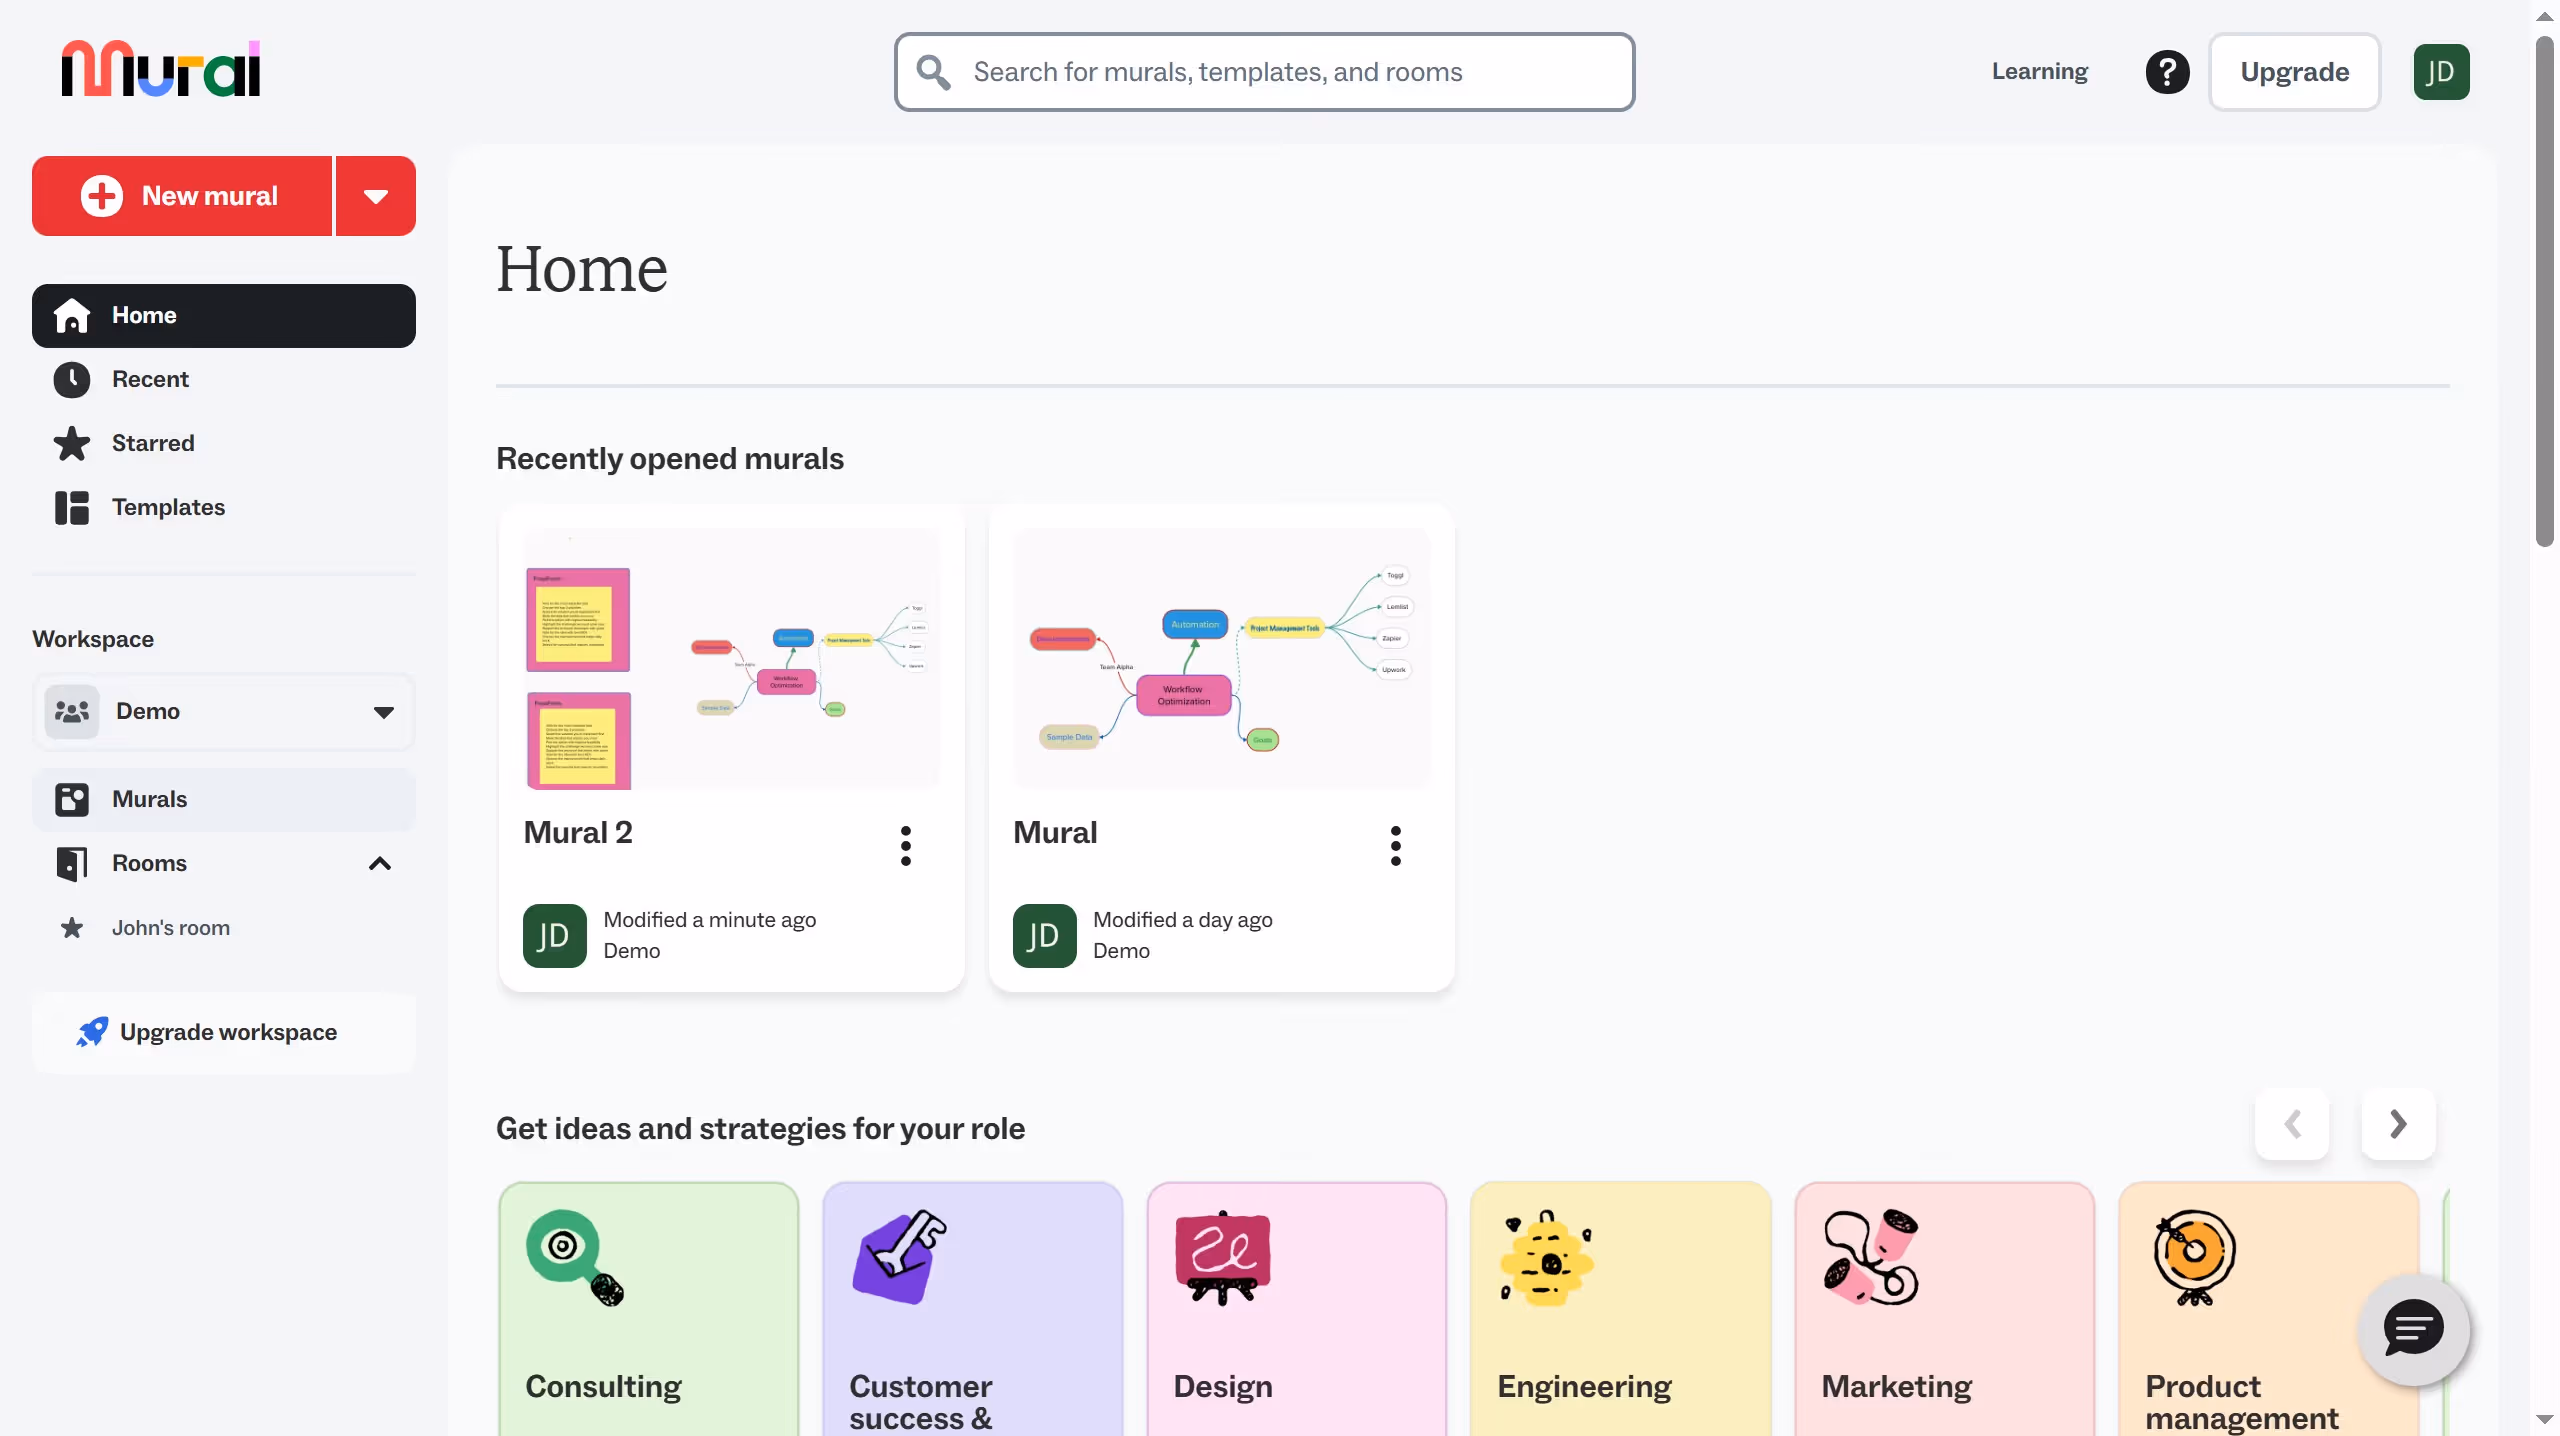Click the Home house icon
The width and height of the screenshot is (2560, 1436).
pyautogui.click(x=72, y=316)
